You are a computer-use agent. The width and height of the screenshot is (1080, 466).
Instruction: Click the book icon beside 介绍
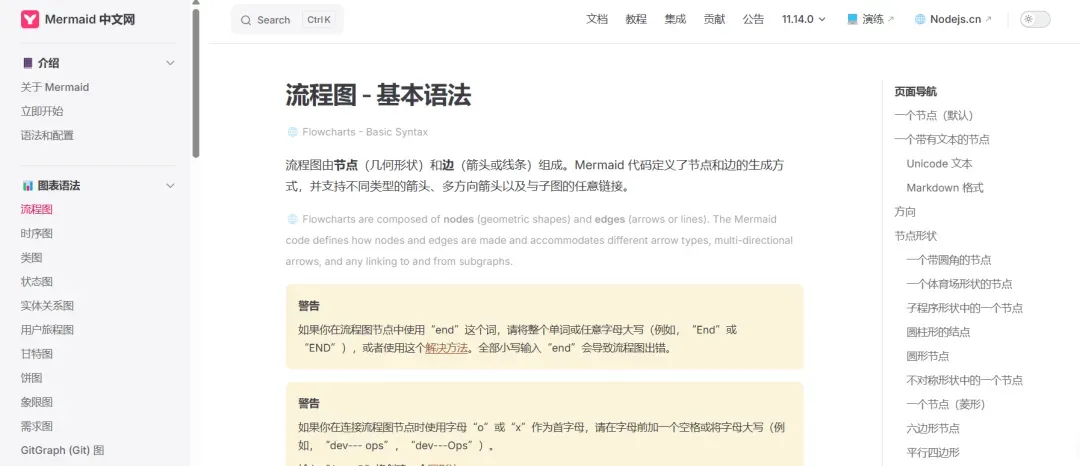28,63
